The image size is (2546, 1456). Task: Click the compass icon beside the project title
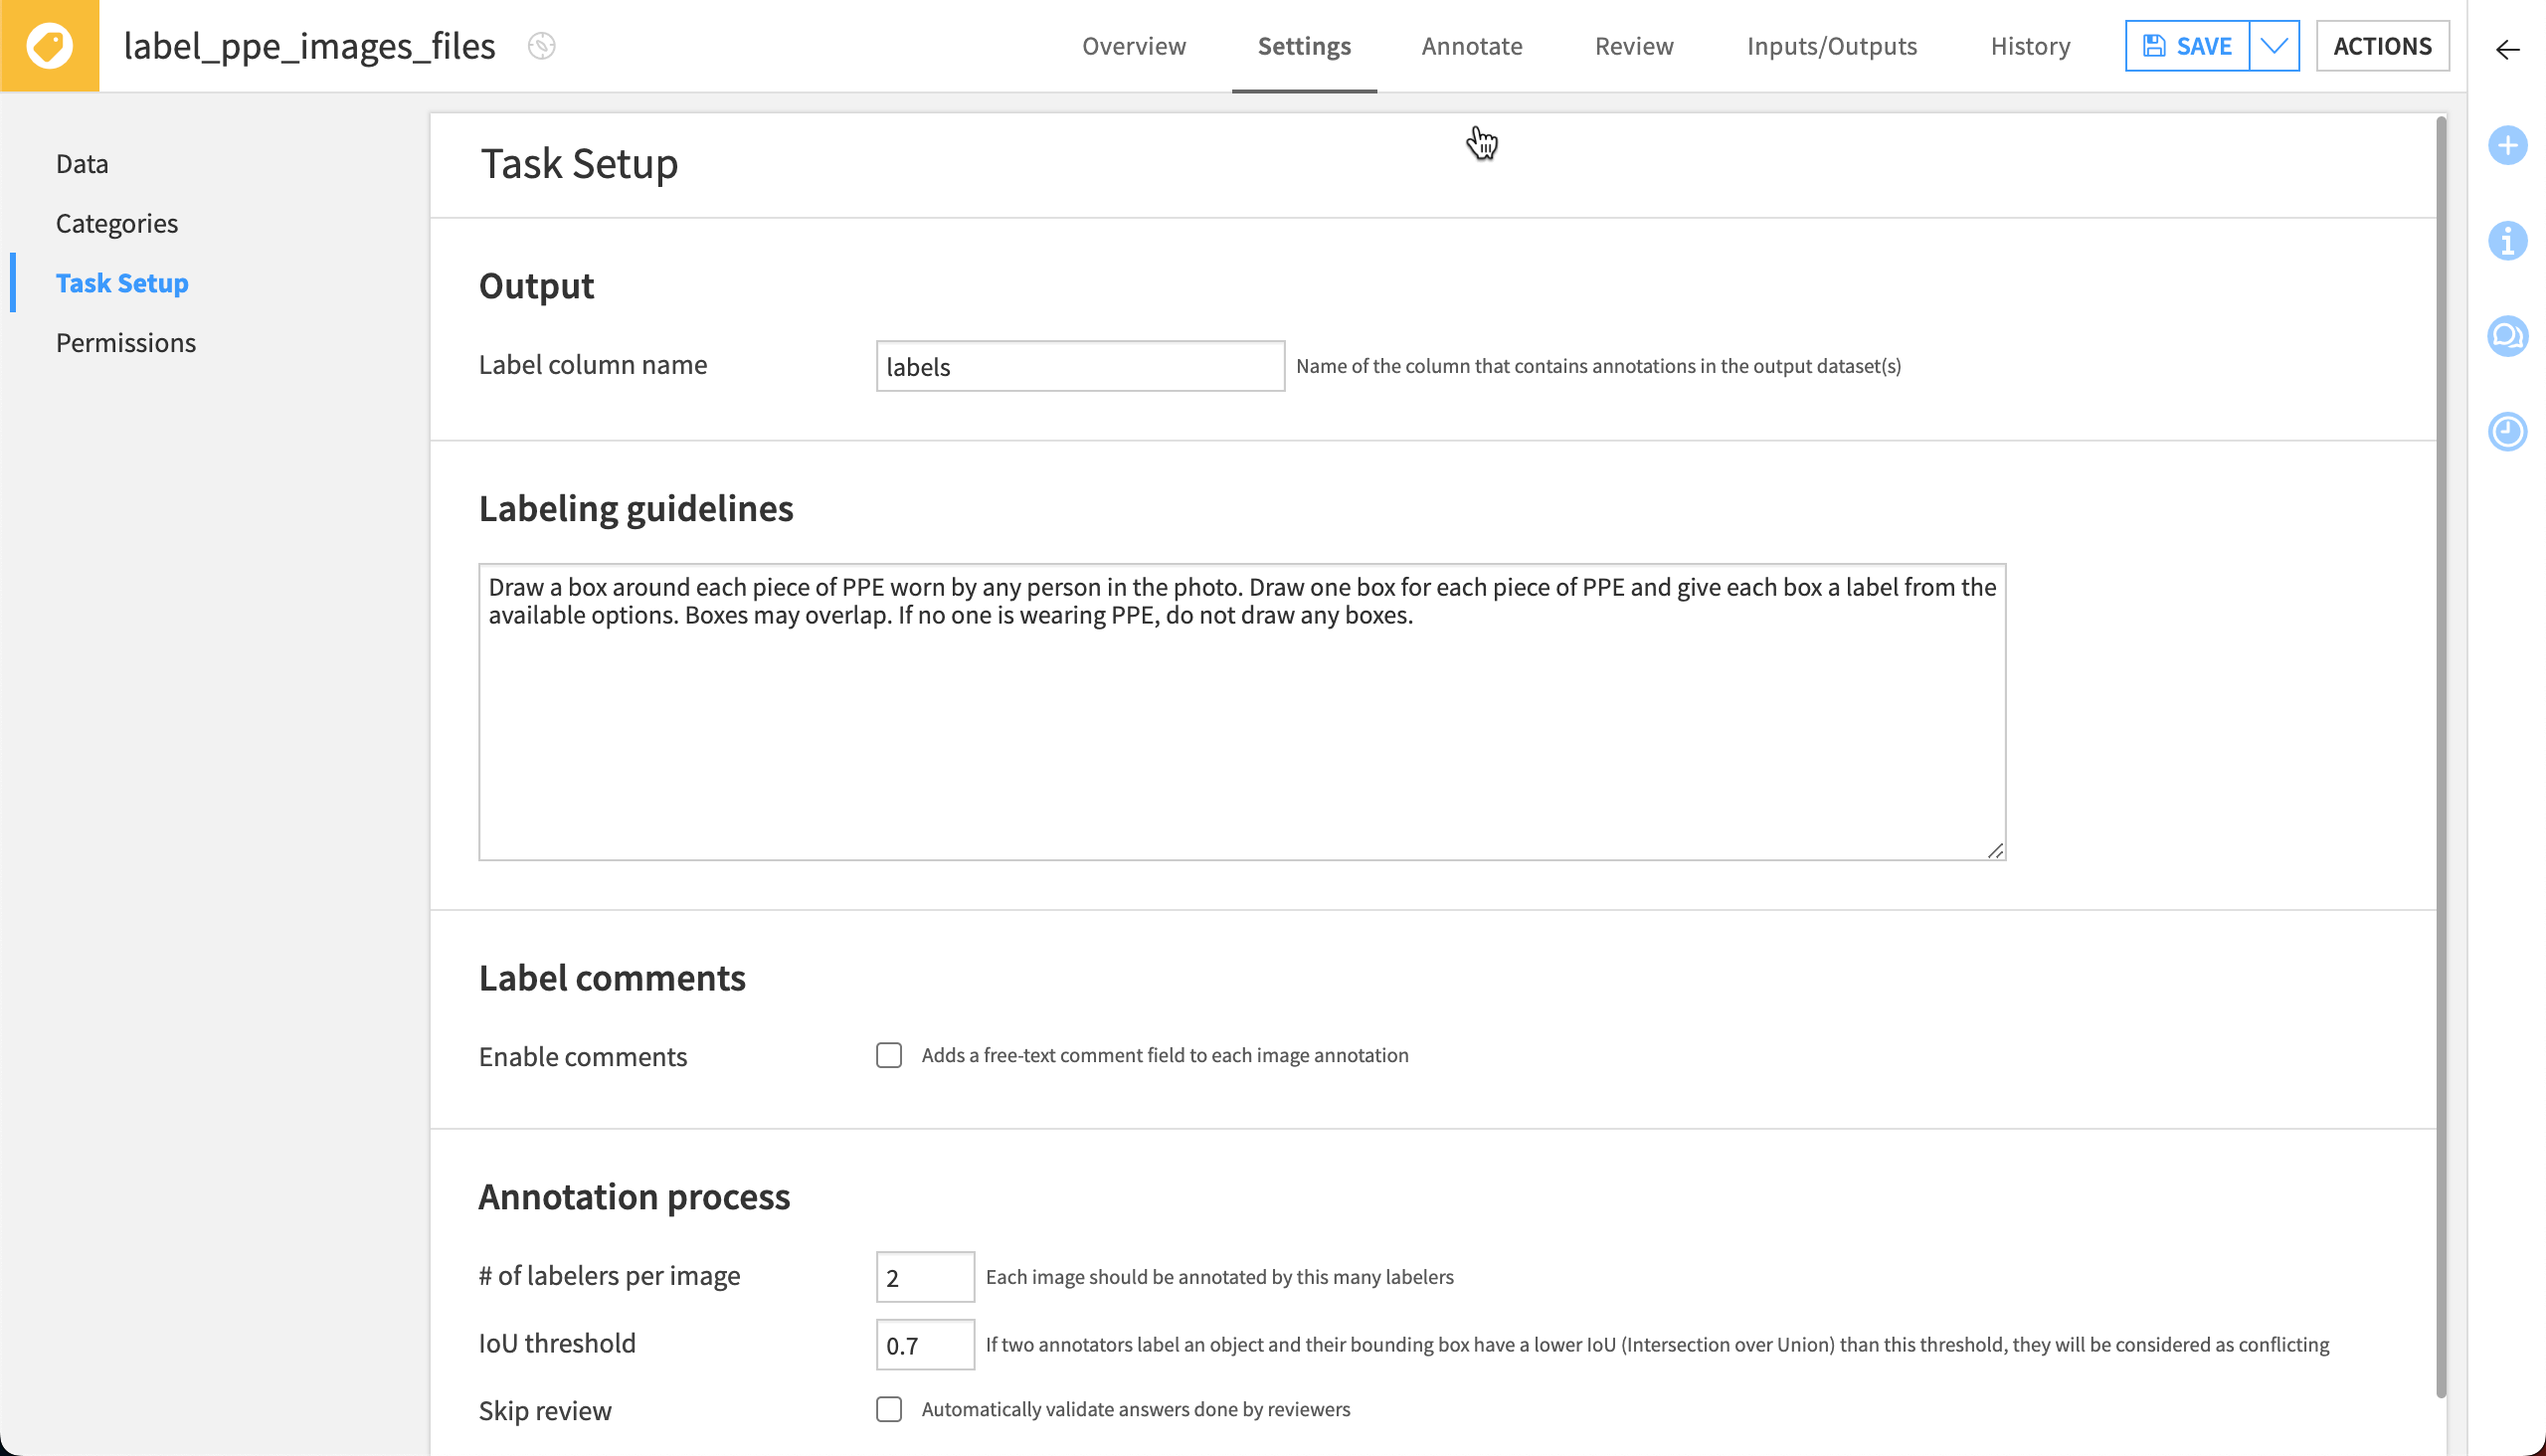tap(540, 46)
